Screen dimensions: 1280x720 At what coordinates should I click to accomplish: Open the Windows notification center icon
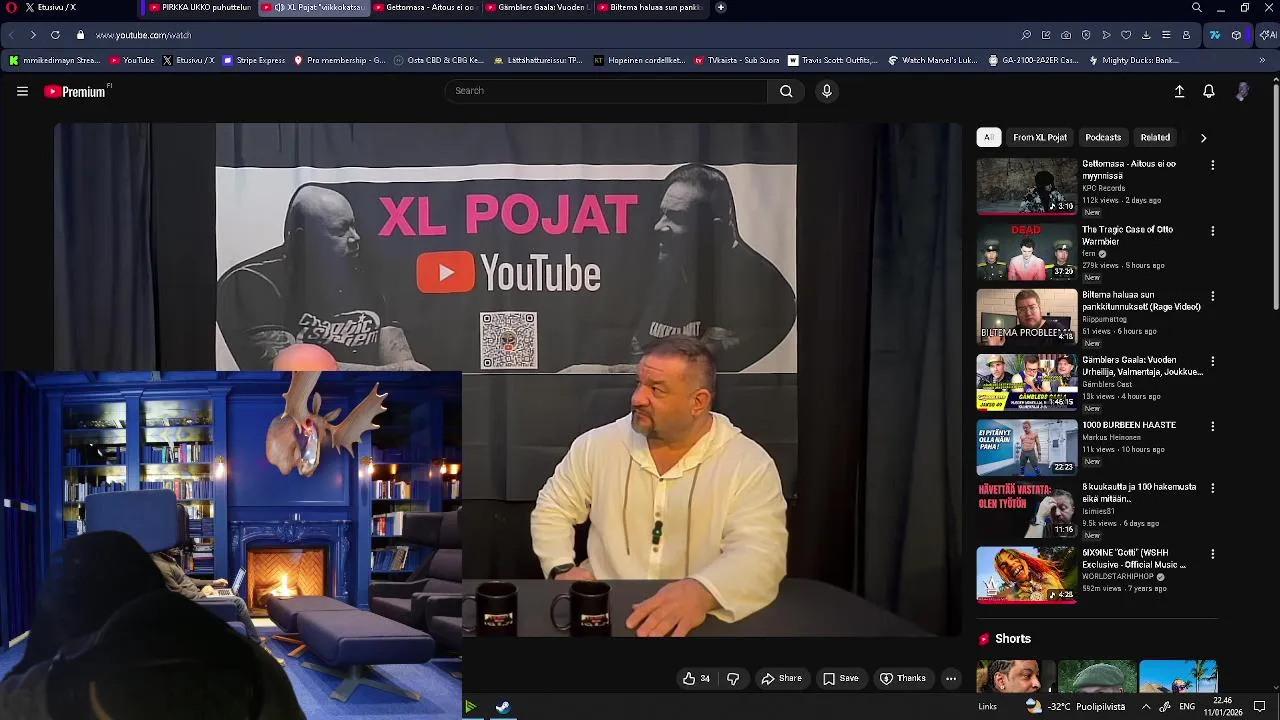pyautogui.click(x=1260, y=706)
